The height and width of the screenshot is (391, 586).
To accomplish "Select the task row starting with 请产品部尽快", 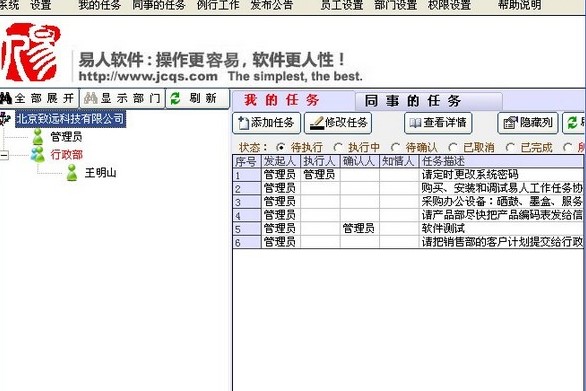I will click(x=408, y=215).
